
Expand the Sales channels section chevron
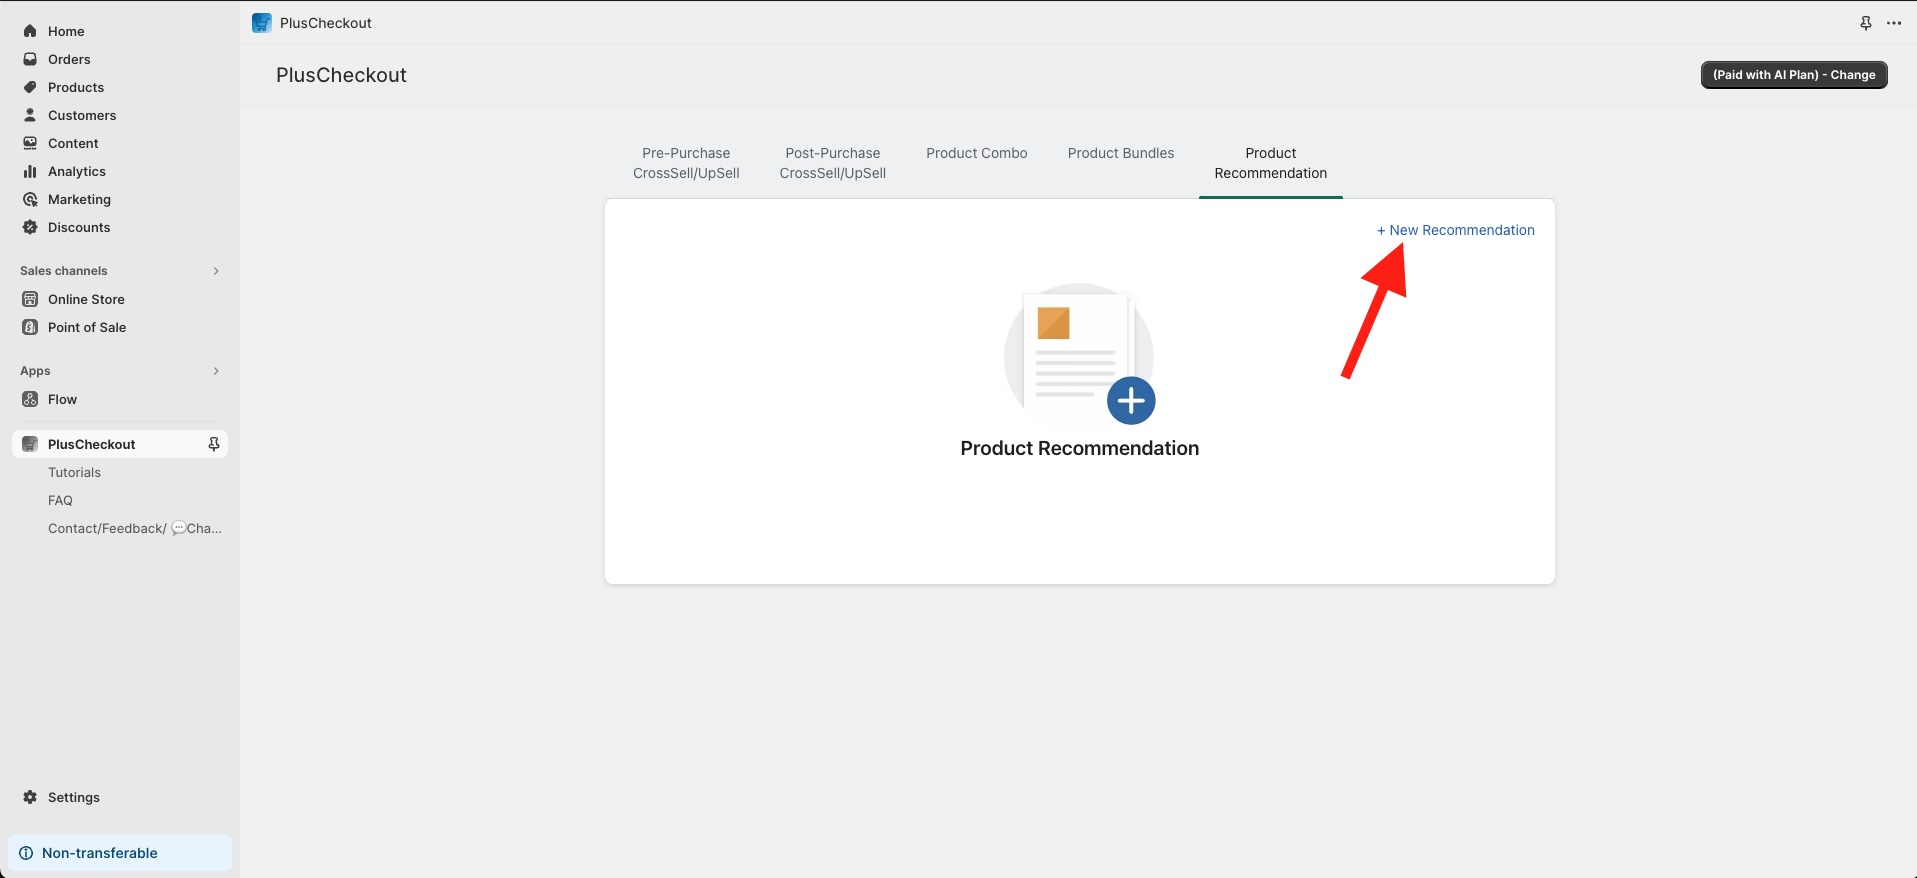[x=216, y=271]
